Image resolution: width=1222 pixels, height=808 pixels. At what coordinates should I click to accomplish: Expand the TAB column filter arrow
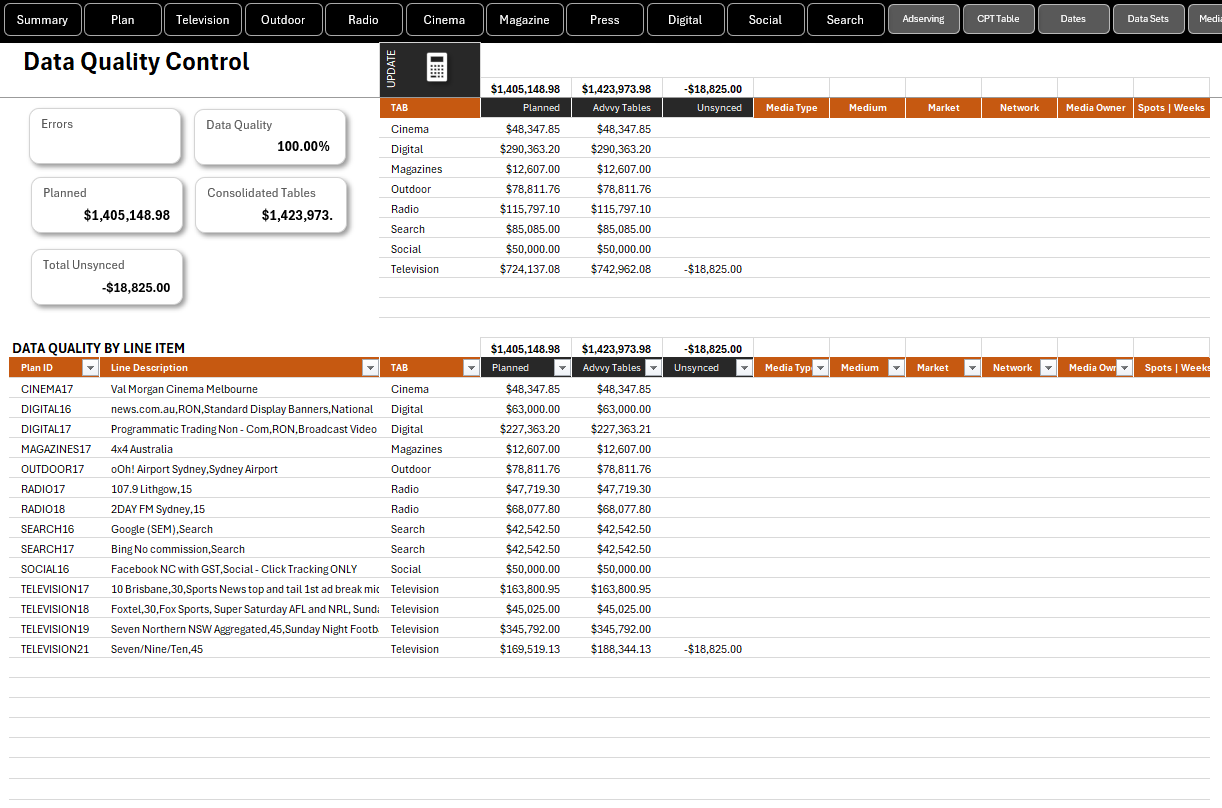(471, 368)
